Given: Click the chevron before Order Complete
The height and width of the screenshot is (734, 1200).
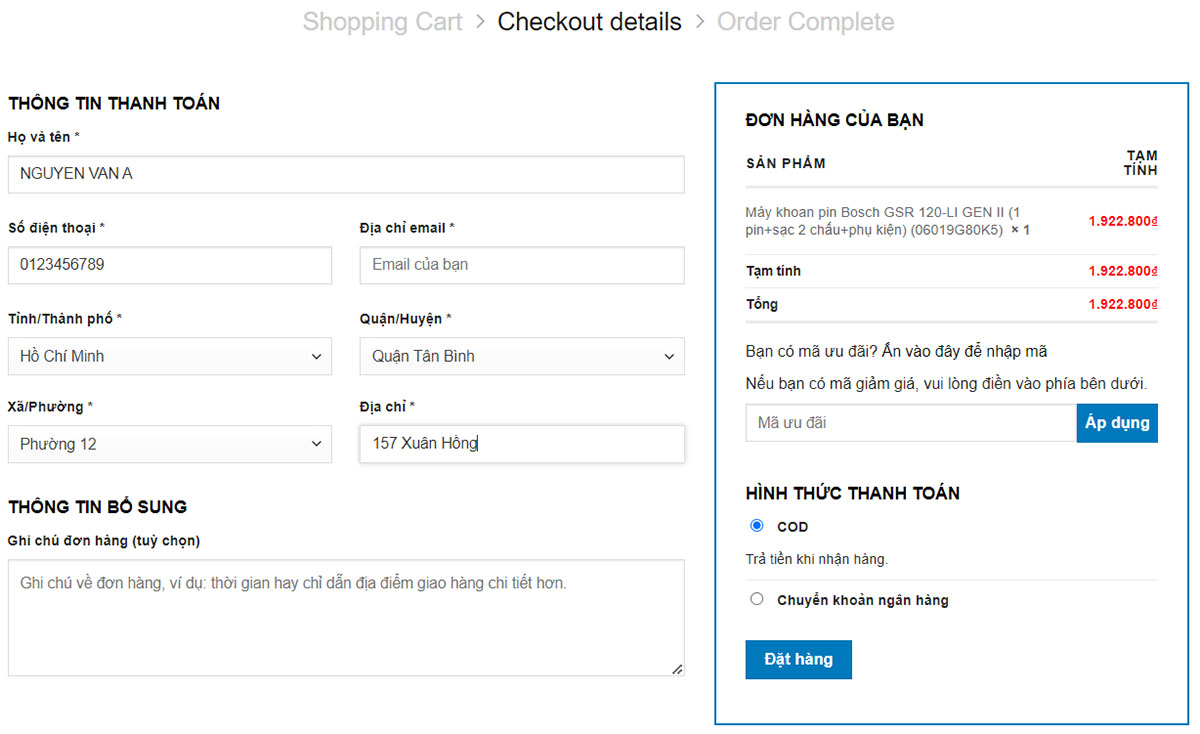Looking at the screenshot, I should (700, 22).
